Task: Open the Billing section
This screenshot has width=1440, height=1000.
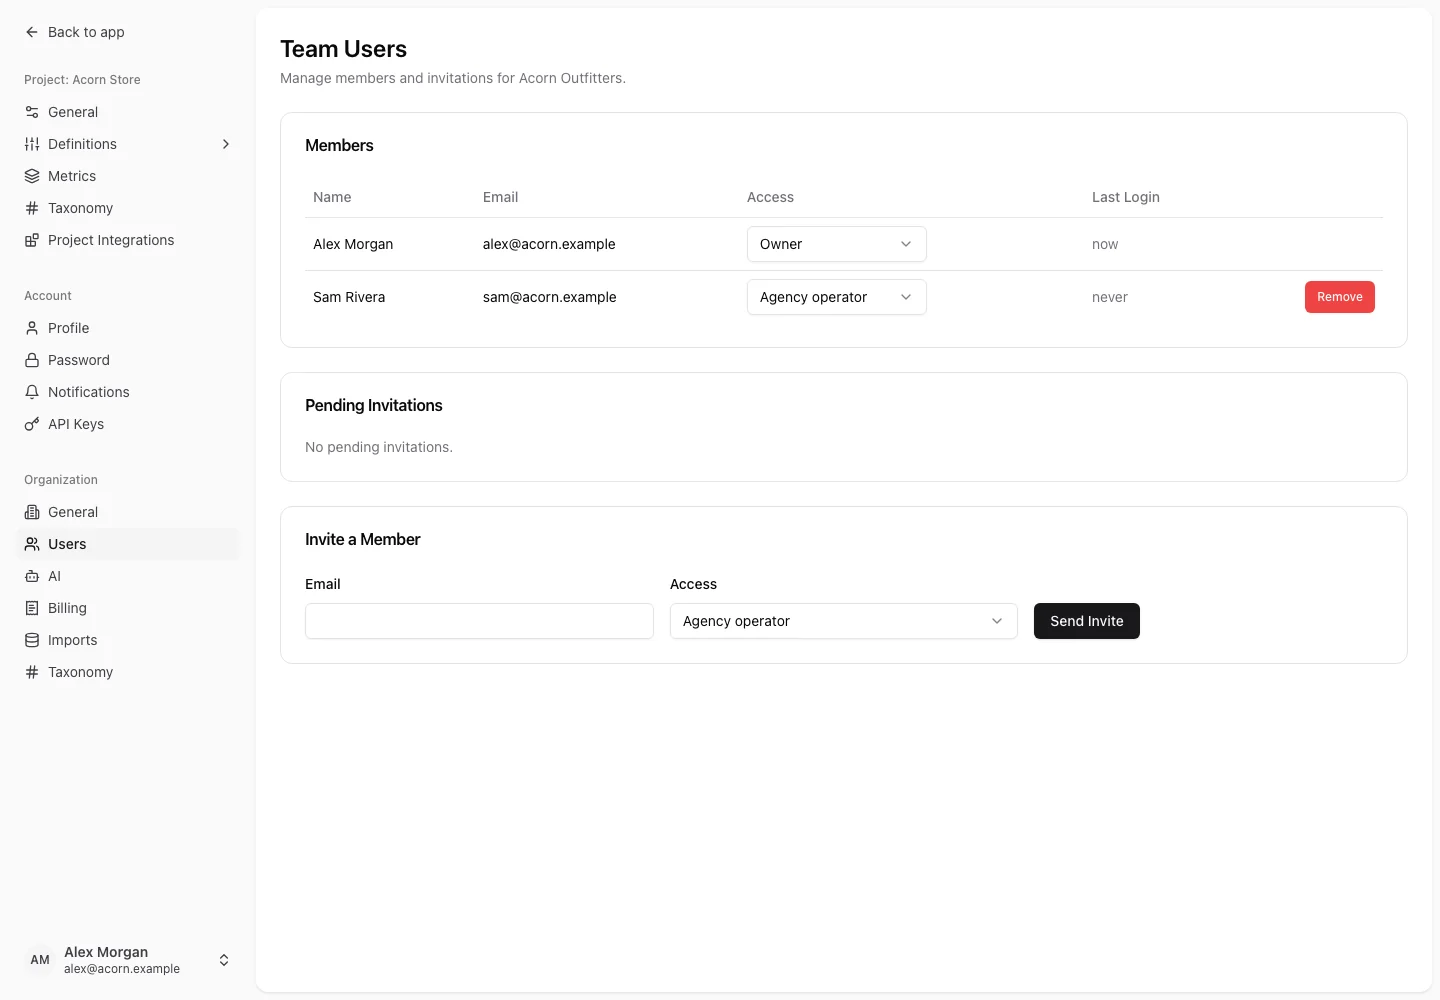Action: pos(128,608)
